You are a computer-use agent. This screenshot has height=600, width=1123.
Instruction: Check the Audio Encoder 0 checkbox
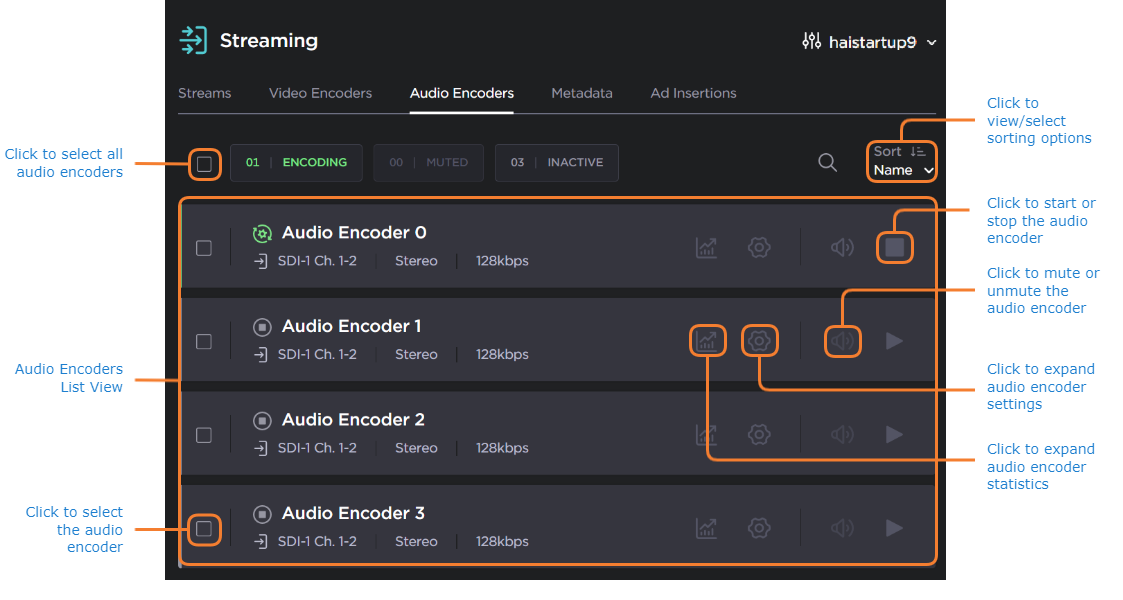pos(204,248)
